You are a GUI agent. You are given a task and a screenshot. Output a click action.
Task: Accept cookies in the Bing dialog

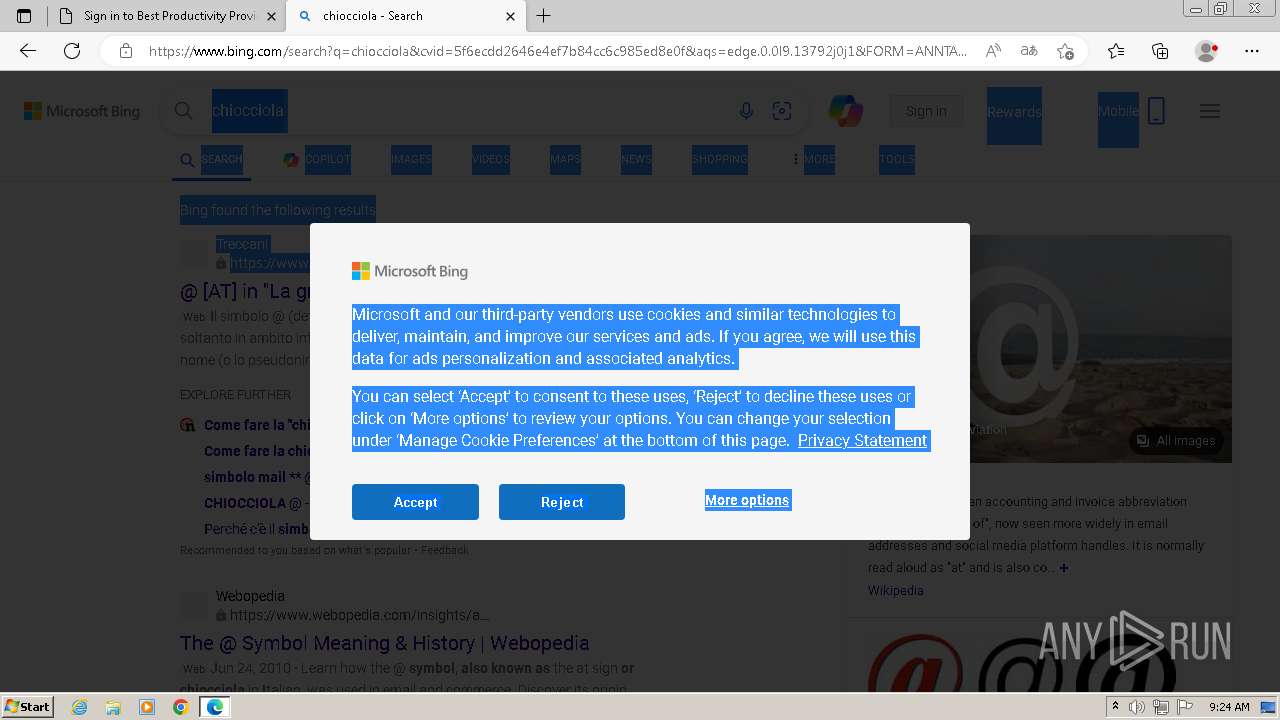tap(415, 502)
